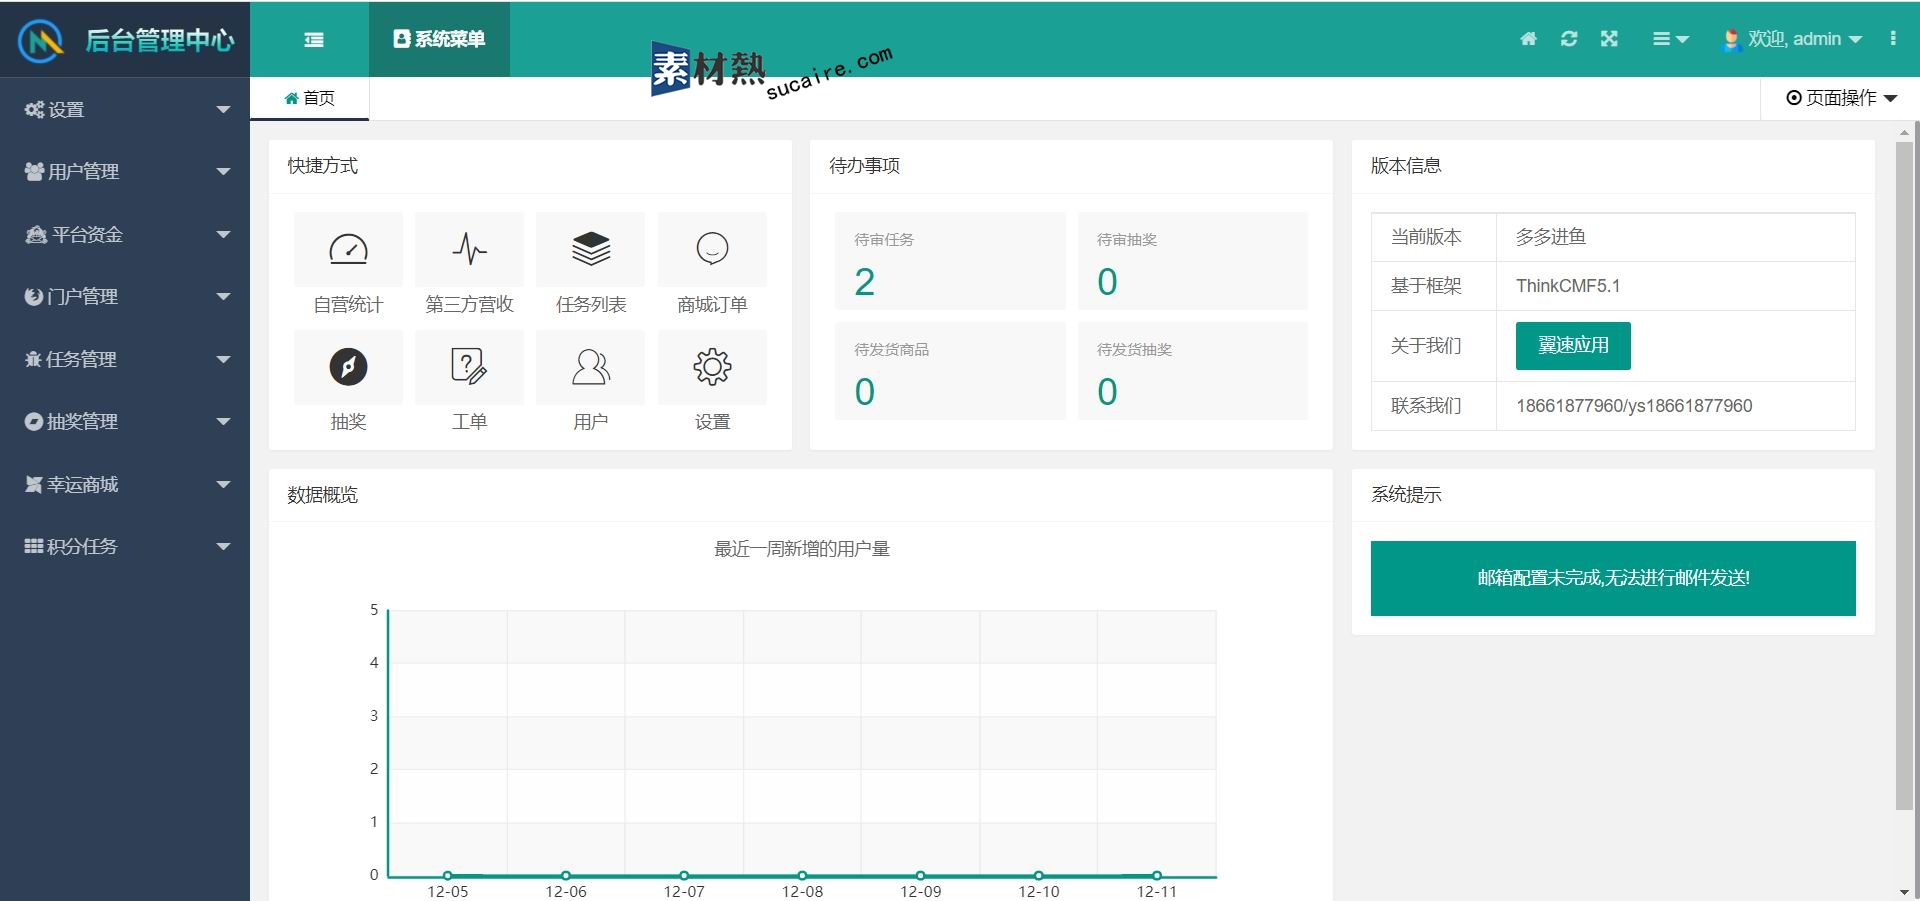
Task: Select the 系统菜单 top tab
Action: 439,39
